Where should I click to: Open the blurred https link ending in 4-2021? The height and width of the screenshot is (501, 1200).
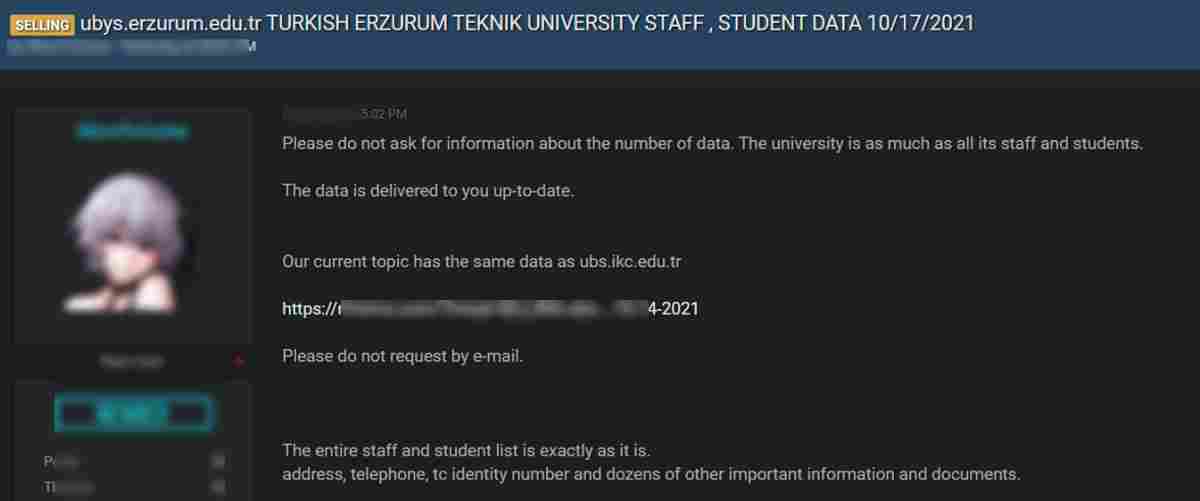(x=490, y=309)
